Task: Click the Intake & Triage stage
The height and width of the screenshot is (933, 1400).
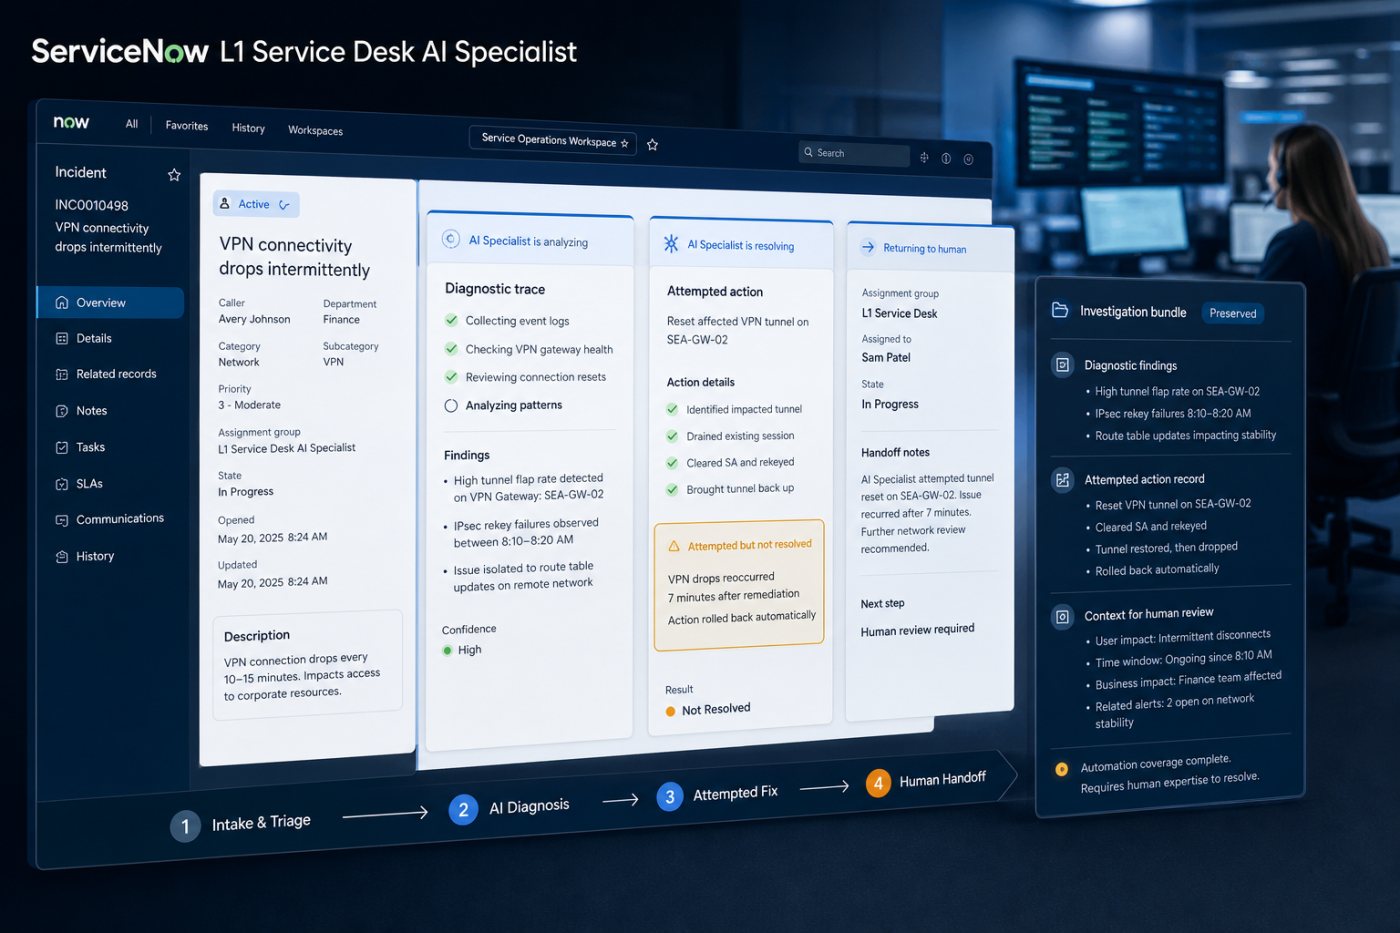Action: coord(241,824)
